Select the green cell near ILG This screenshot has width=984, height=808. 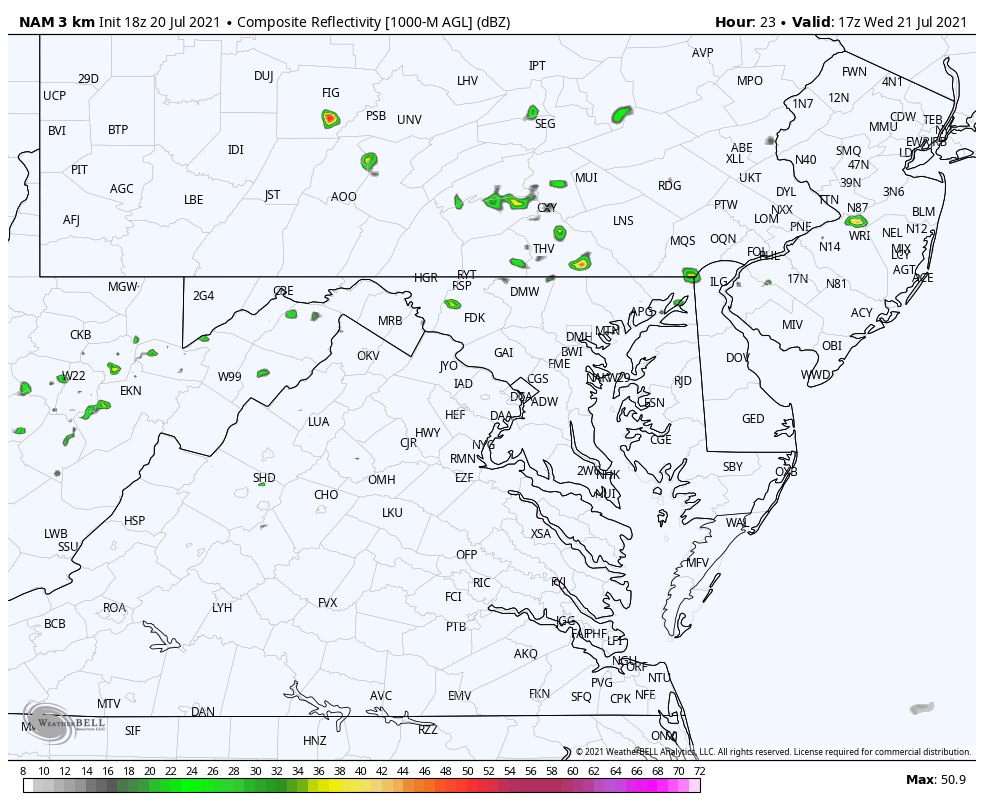click(691, 273)
